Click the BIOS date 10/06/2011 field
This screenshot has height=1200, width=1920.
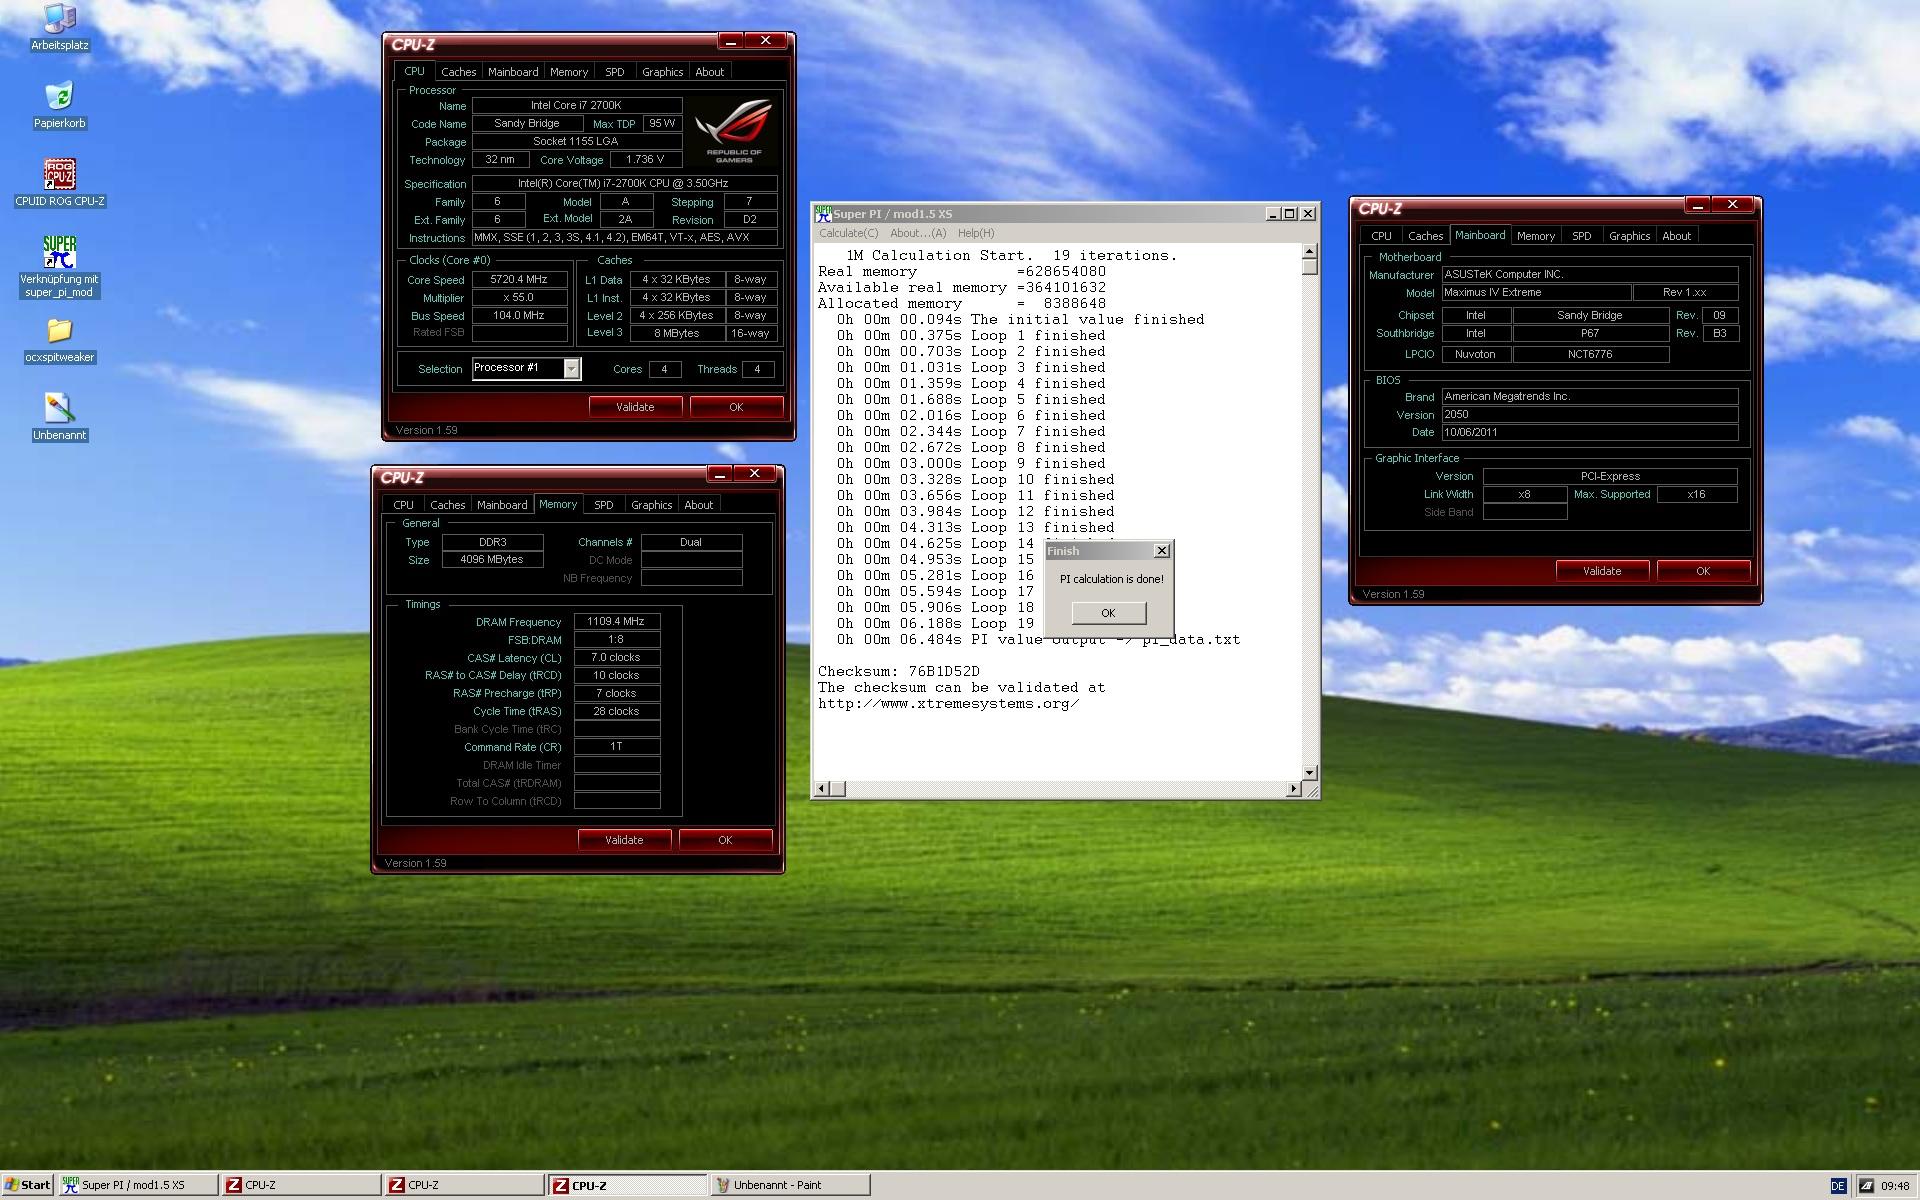[1589, 433]
